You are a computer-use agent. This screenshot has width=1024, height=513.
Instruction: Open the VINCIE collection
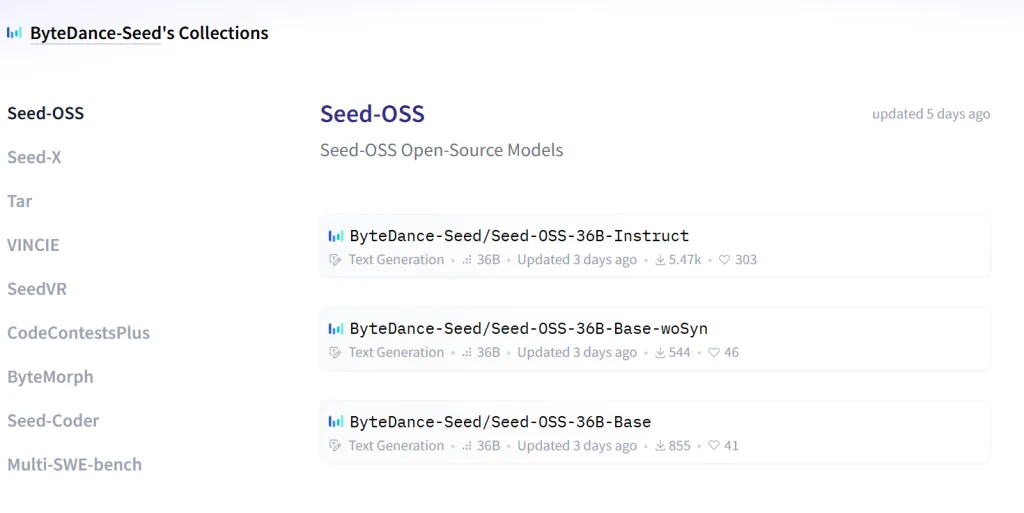coord(33,245)
